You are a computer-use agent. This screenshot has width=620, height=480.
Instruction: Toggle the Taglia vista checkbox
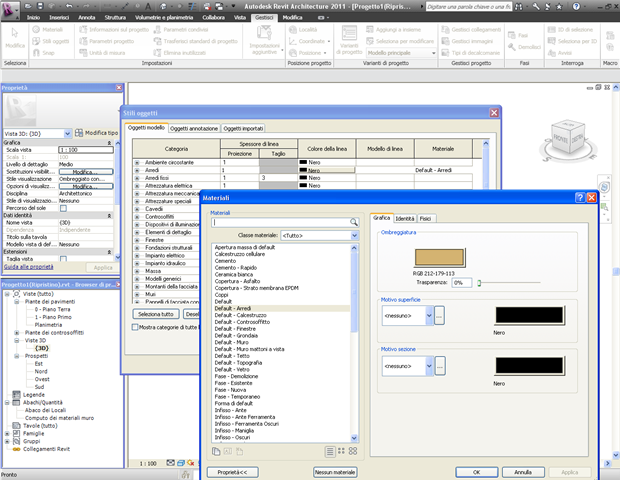(63, 258)
